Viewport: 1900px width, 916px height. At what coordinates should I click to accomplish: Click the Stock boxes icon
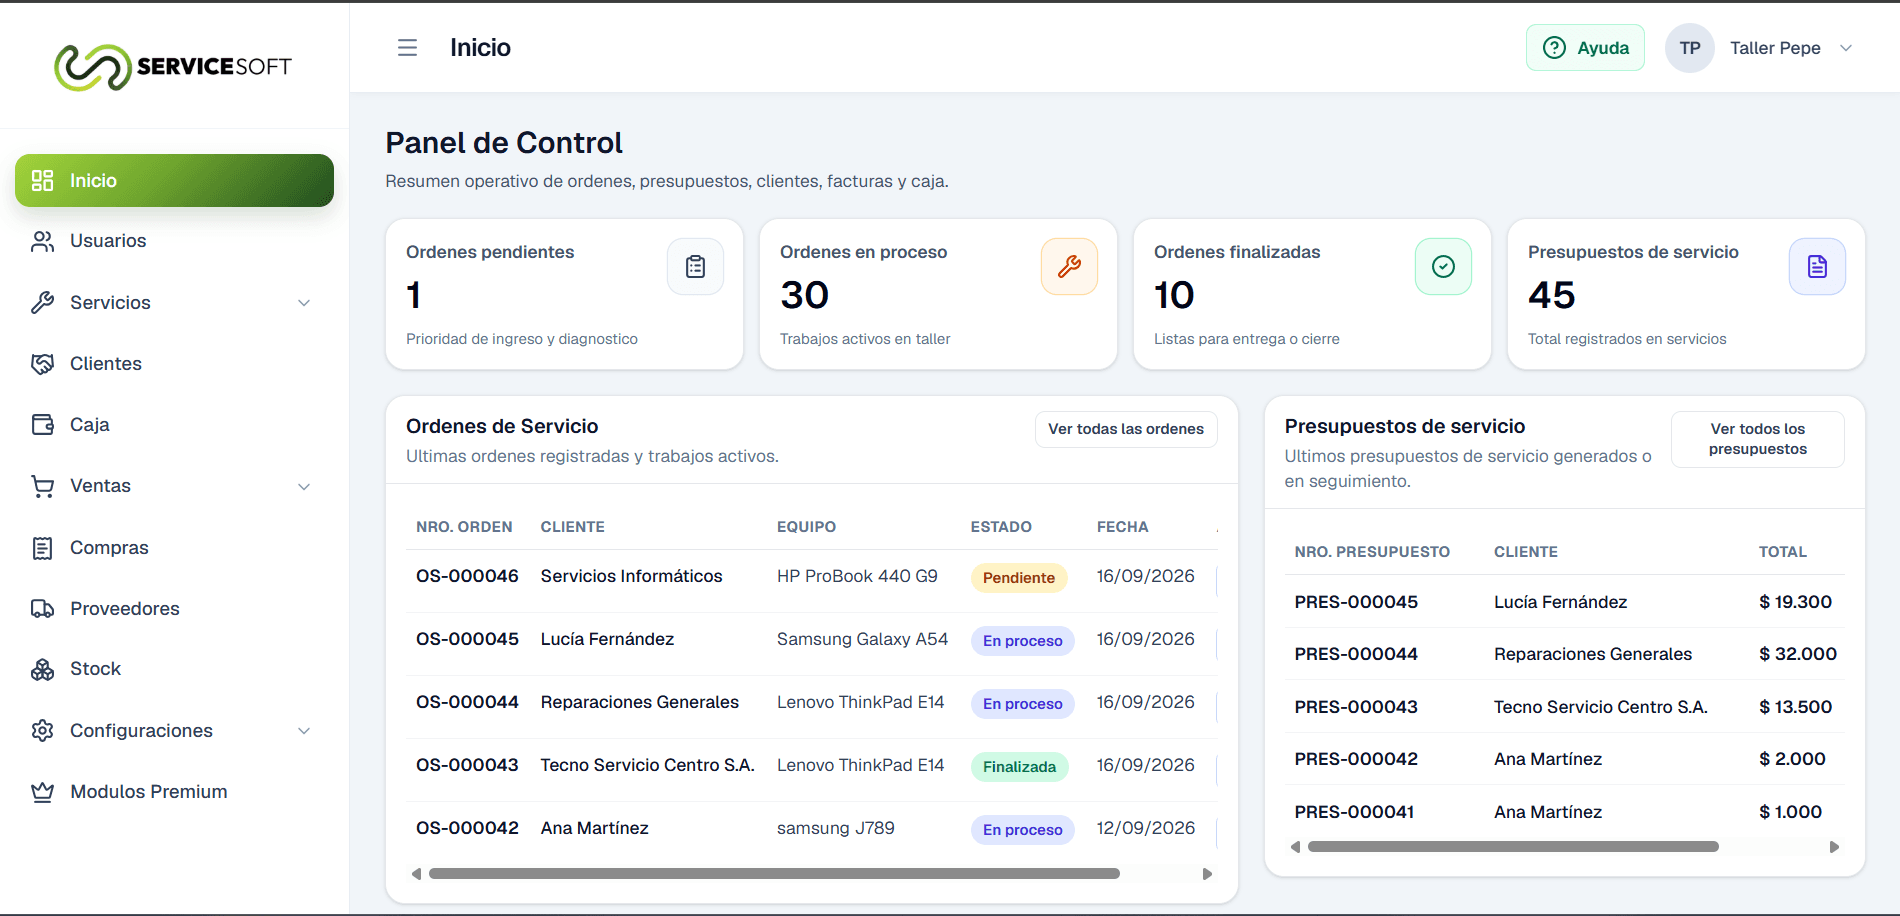(x=42, y=669)
